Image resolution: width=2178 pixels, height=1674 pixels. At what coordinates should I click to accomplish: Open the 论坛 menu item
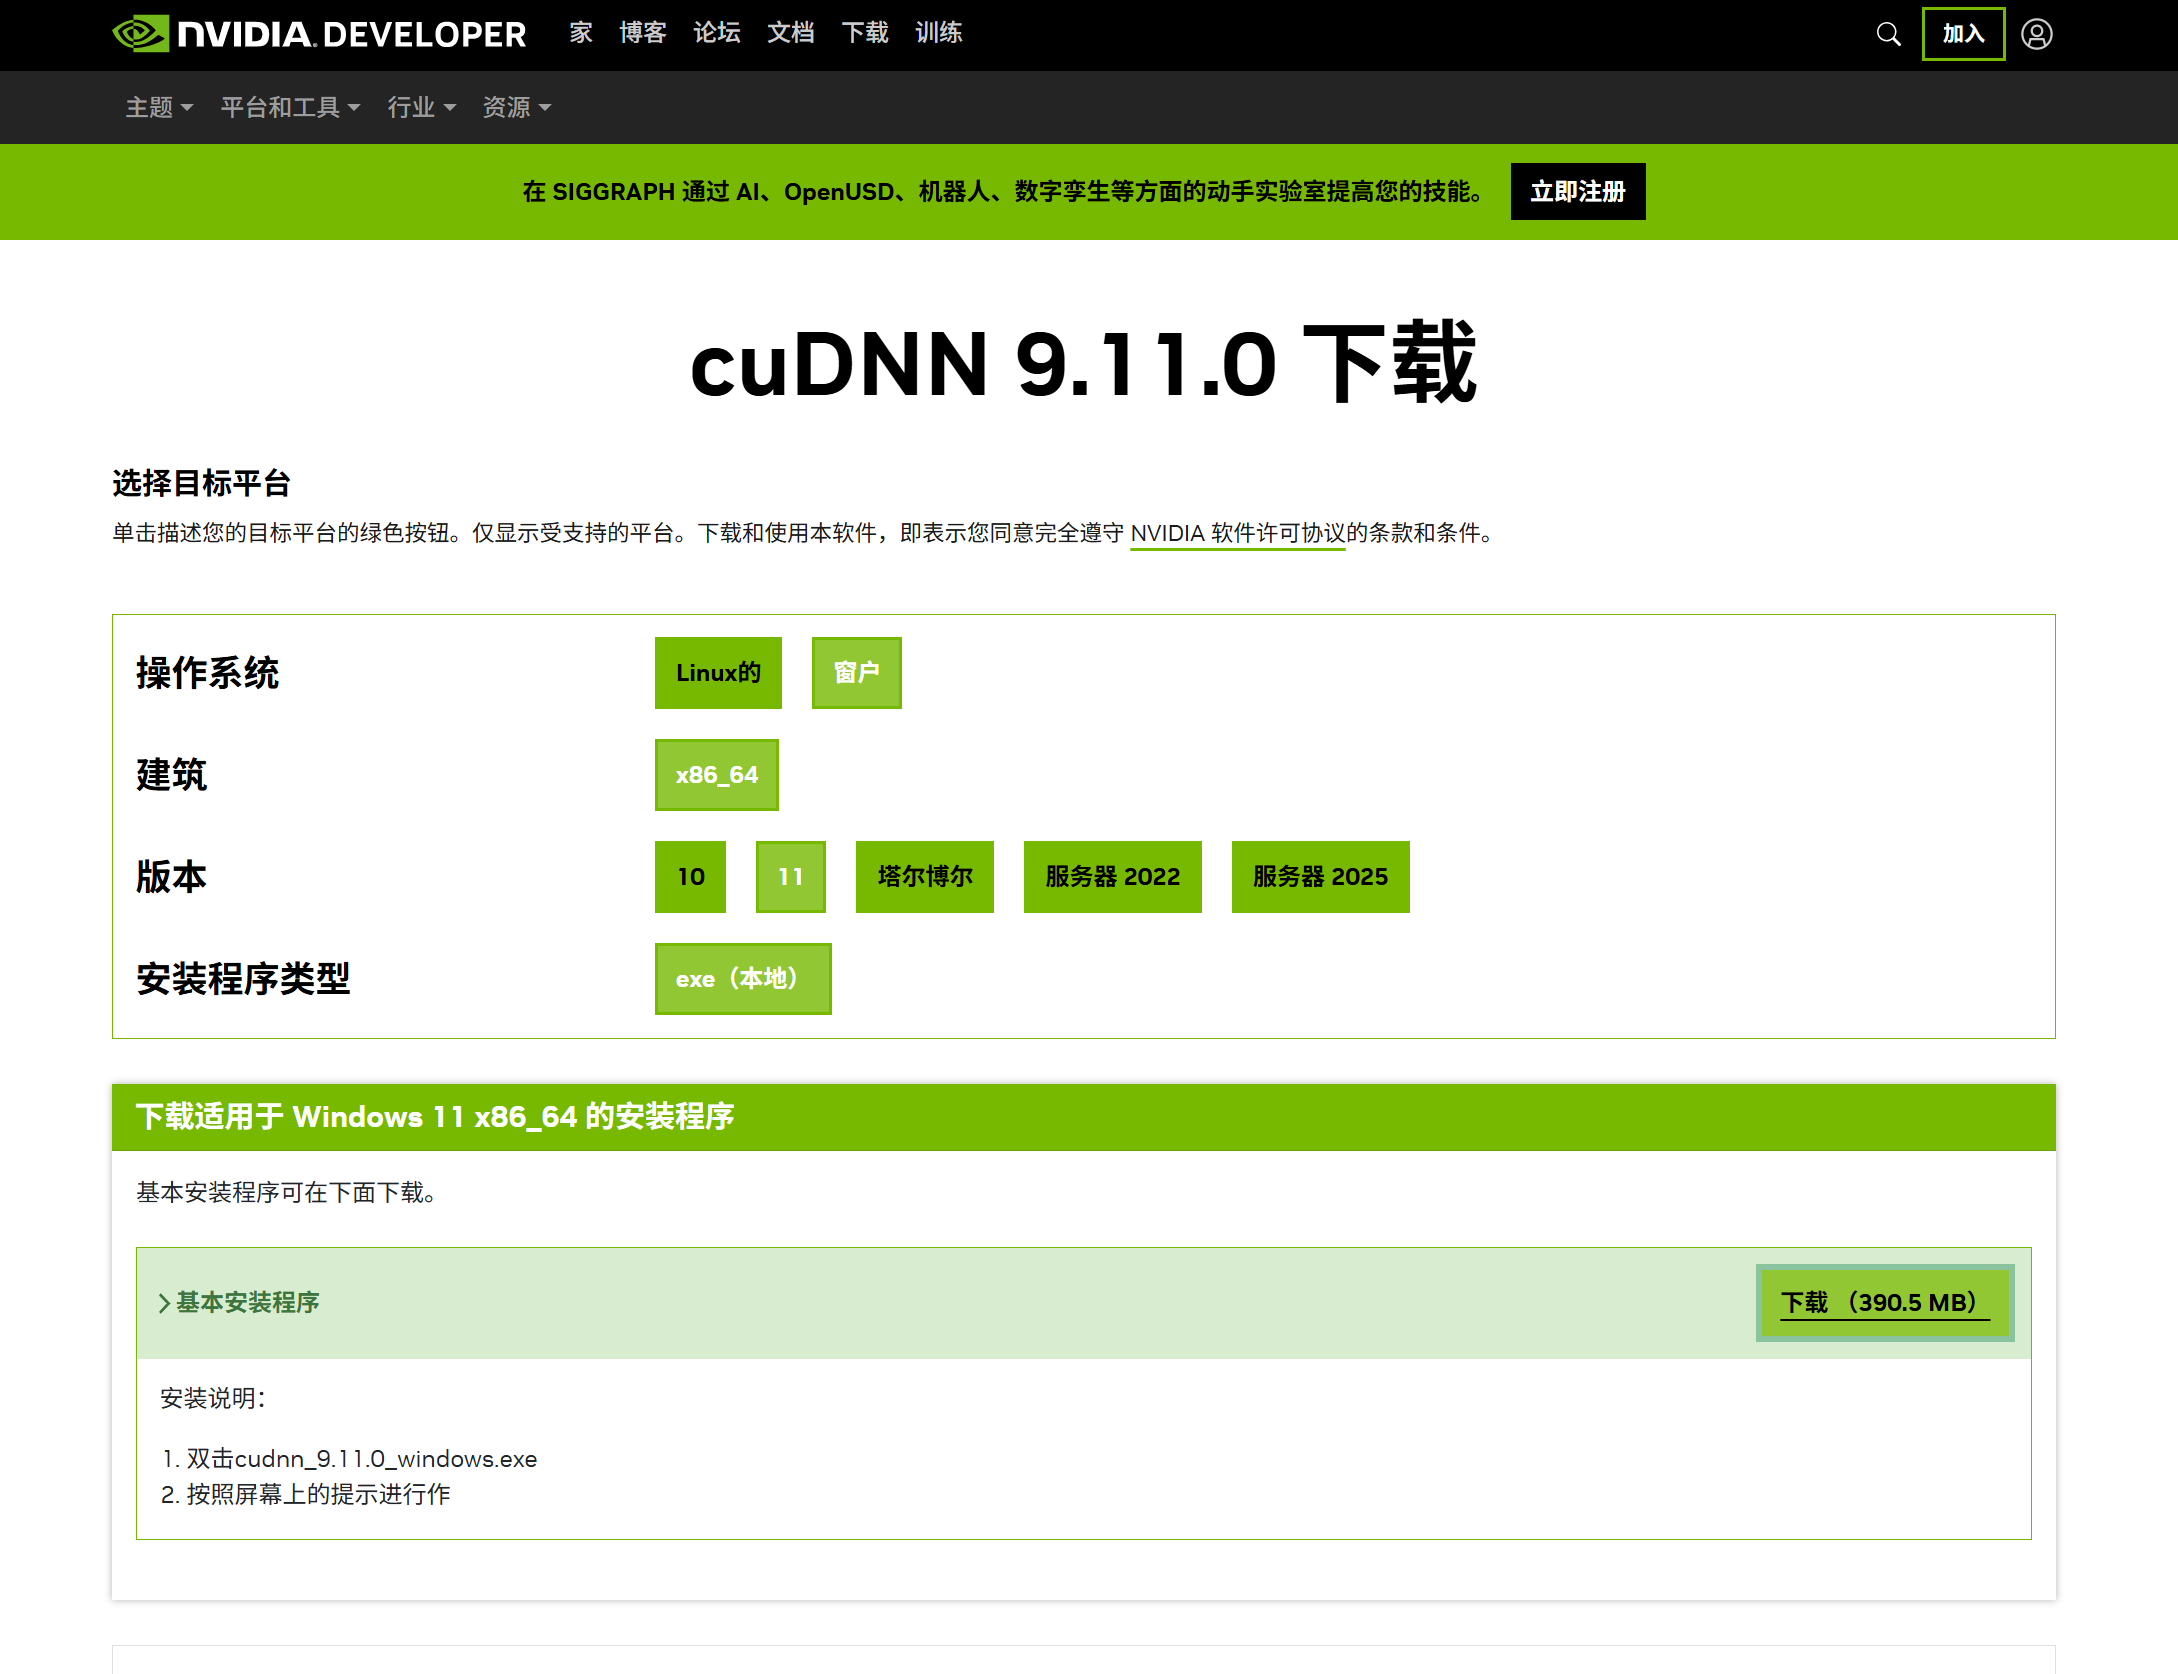pos(716,33)
